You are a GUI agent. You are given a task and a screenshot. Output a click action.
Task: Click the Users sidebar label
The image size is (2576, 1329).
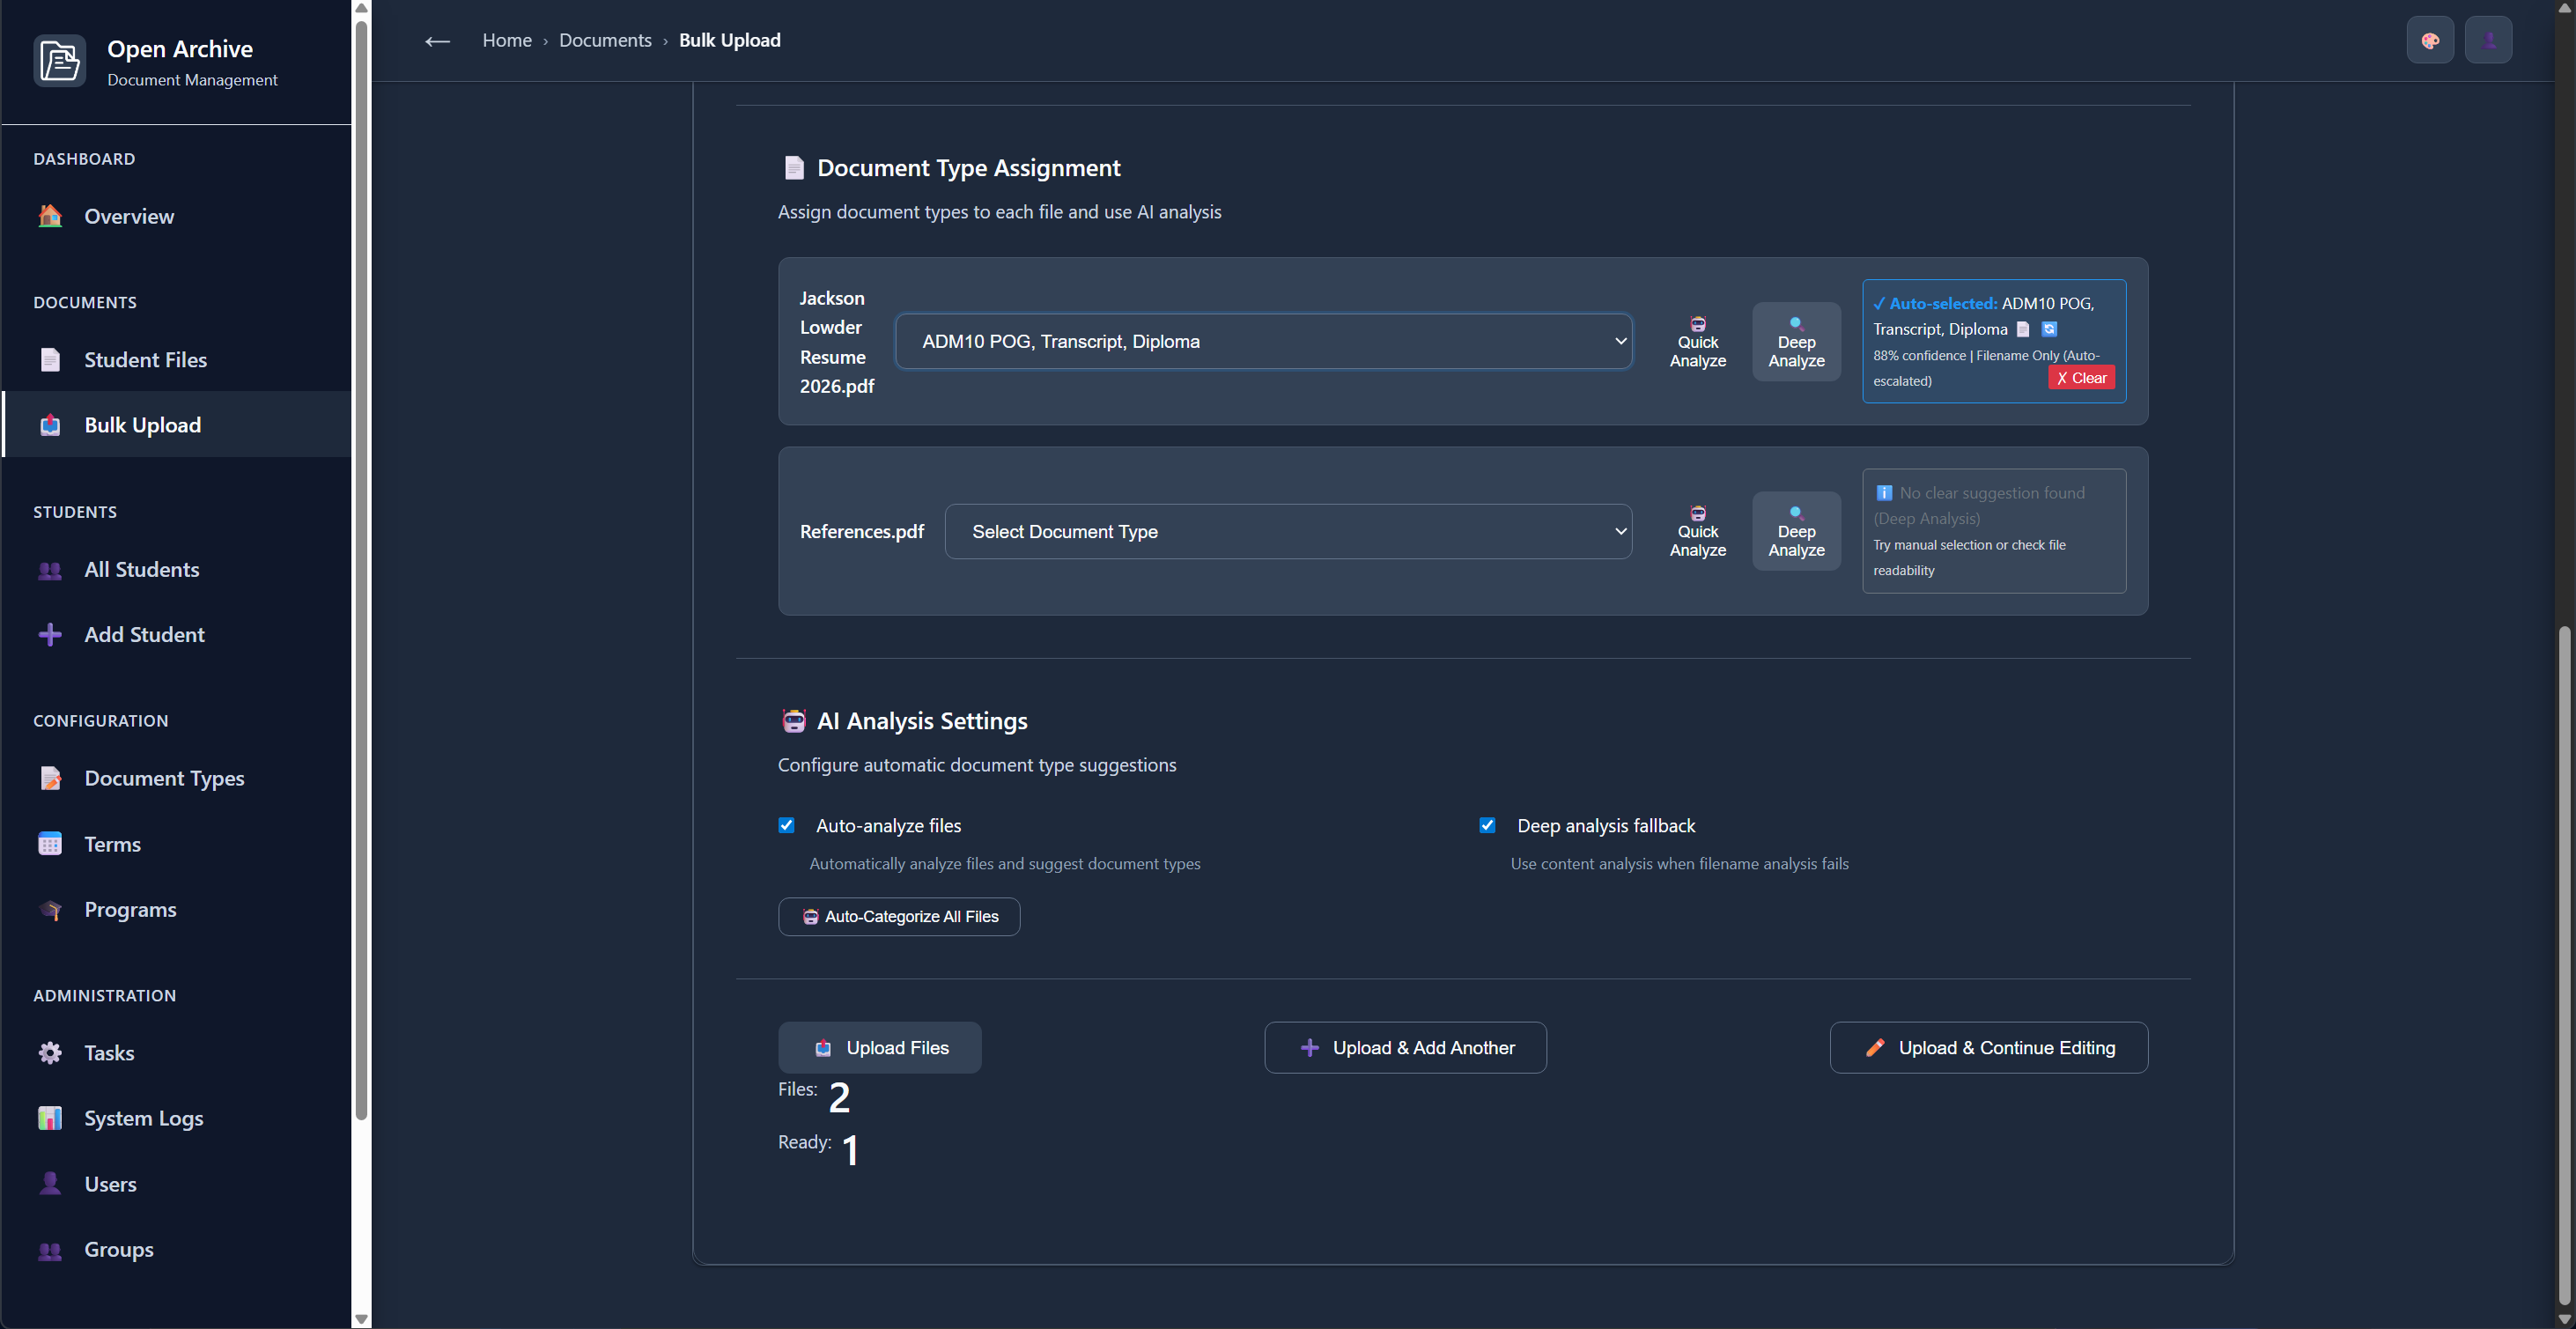tap(110, 1184)
